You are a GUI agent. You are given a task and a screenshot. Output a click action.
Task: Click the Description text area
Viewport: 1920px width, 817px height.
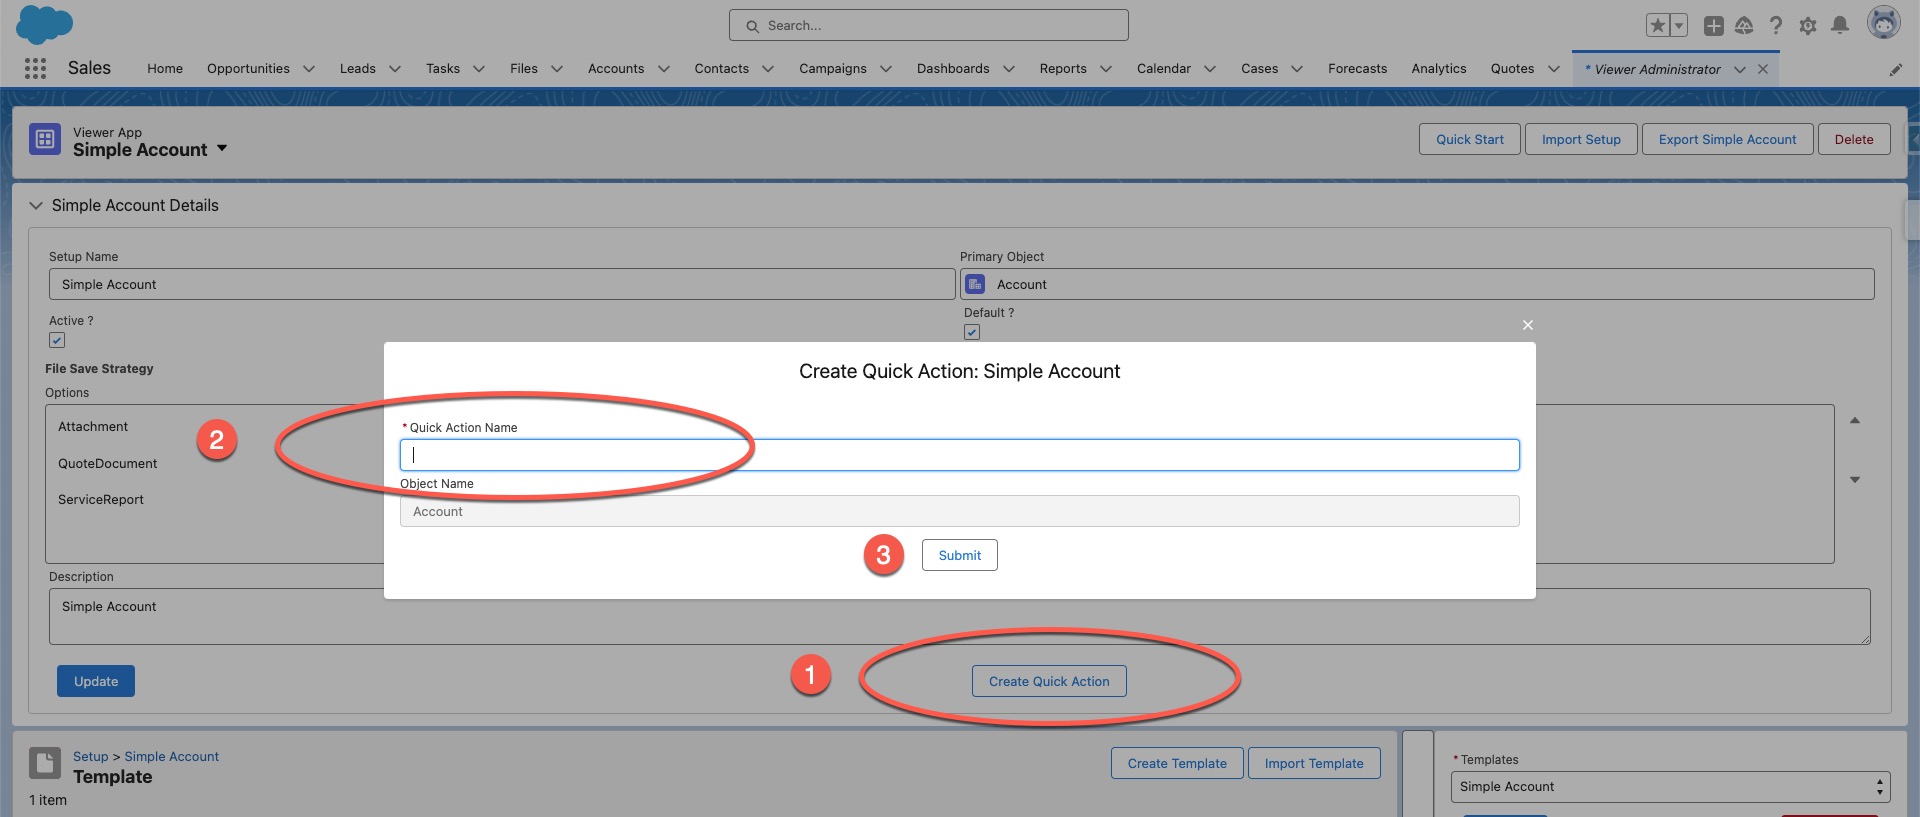(960, 617)
